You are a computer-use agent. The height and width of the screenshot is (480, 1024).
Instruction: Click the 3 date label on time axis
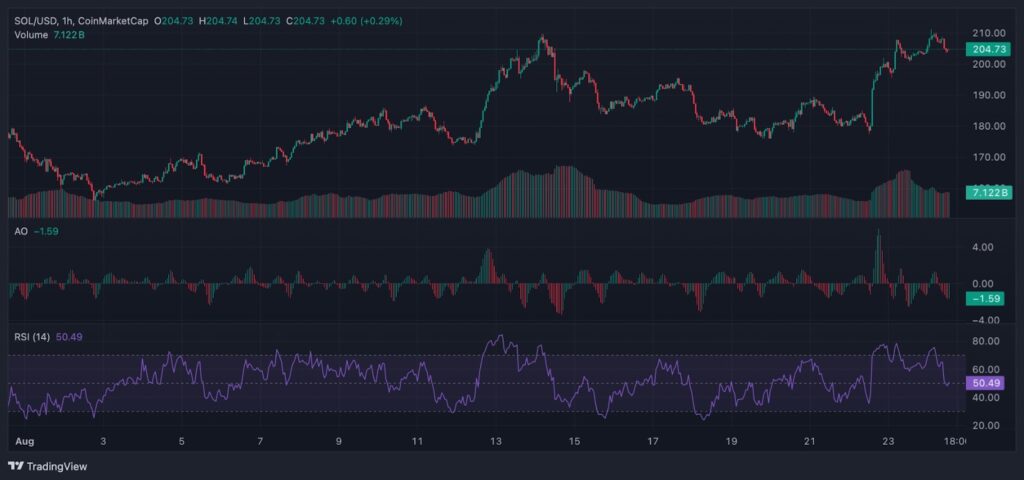tap(103, 441)
